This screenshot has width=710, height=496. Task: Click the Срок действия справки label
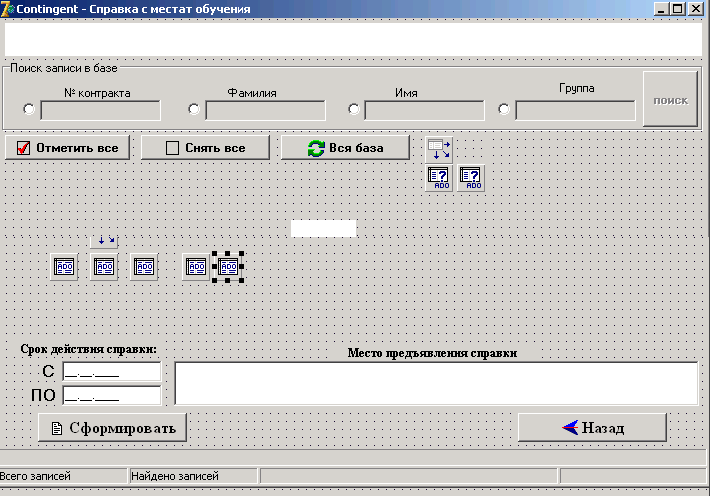(89, 349)
